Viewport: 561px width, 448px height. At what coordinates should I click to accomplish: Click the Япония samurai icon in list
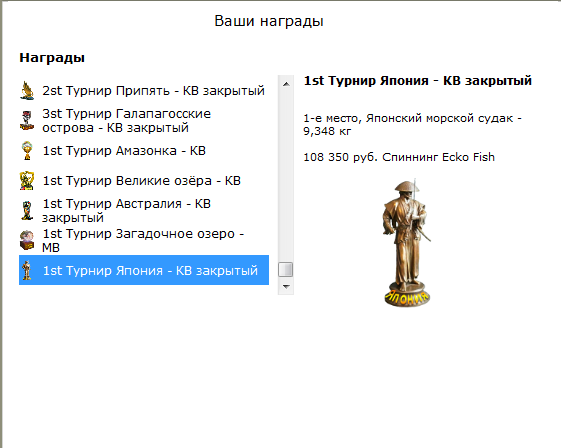click(x=26, y=270)
